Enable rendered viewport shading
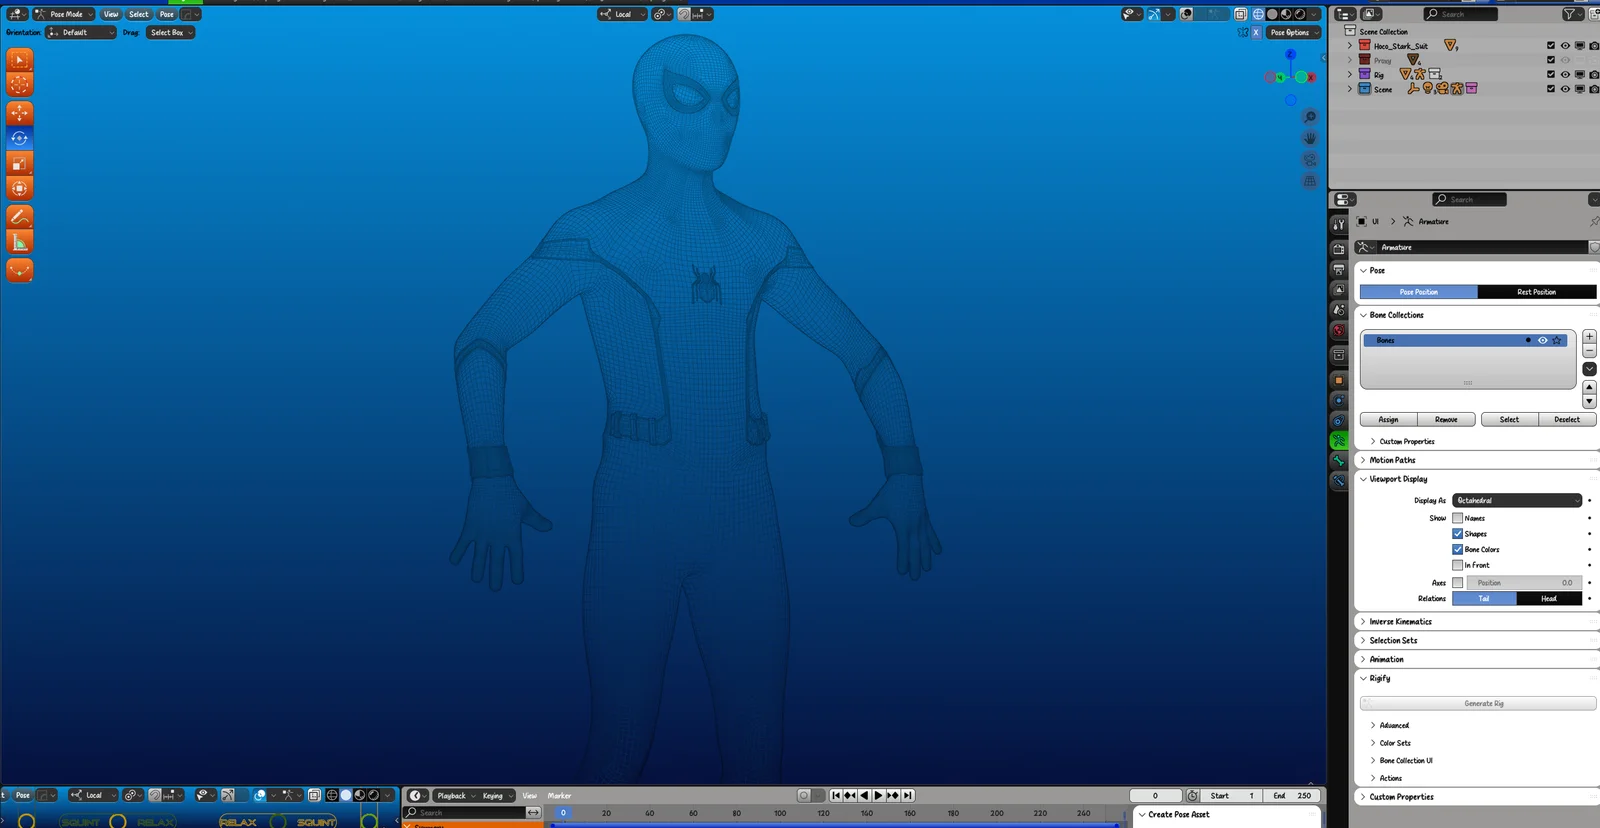 (x=1300, y=14)
